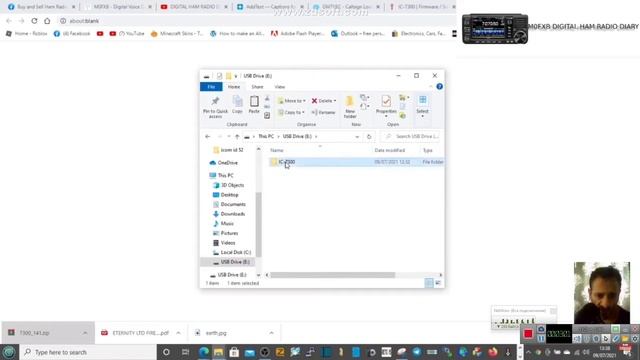Stop recording with red square button
640x360 pixels.
(x=528, y=334)
